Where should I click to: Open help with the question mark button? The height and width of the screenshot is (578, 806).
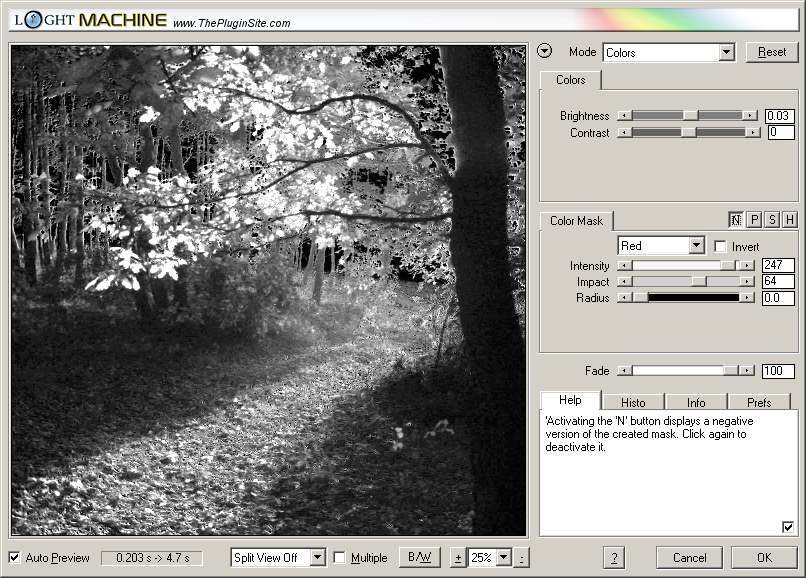614,558
